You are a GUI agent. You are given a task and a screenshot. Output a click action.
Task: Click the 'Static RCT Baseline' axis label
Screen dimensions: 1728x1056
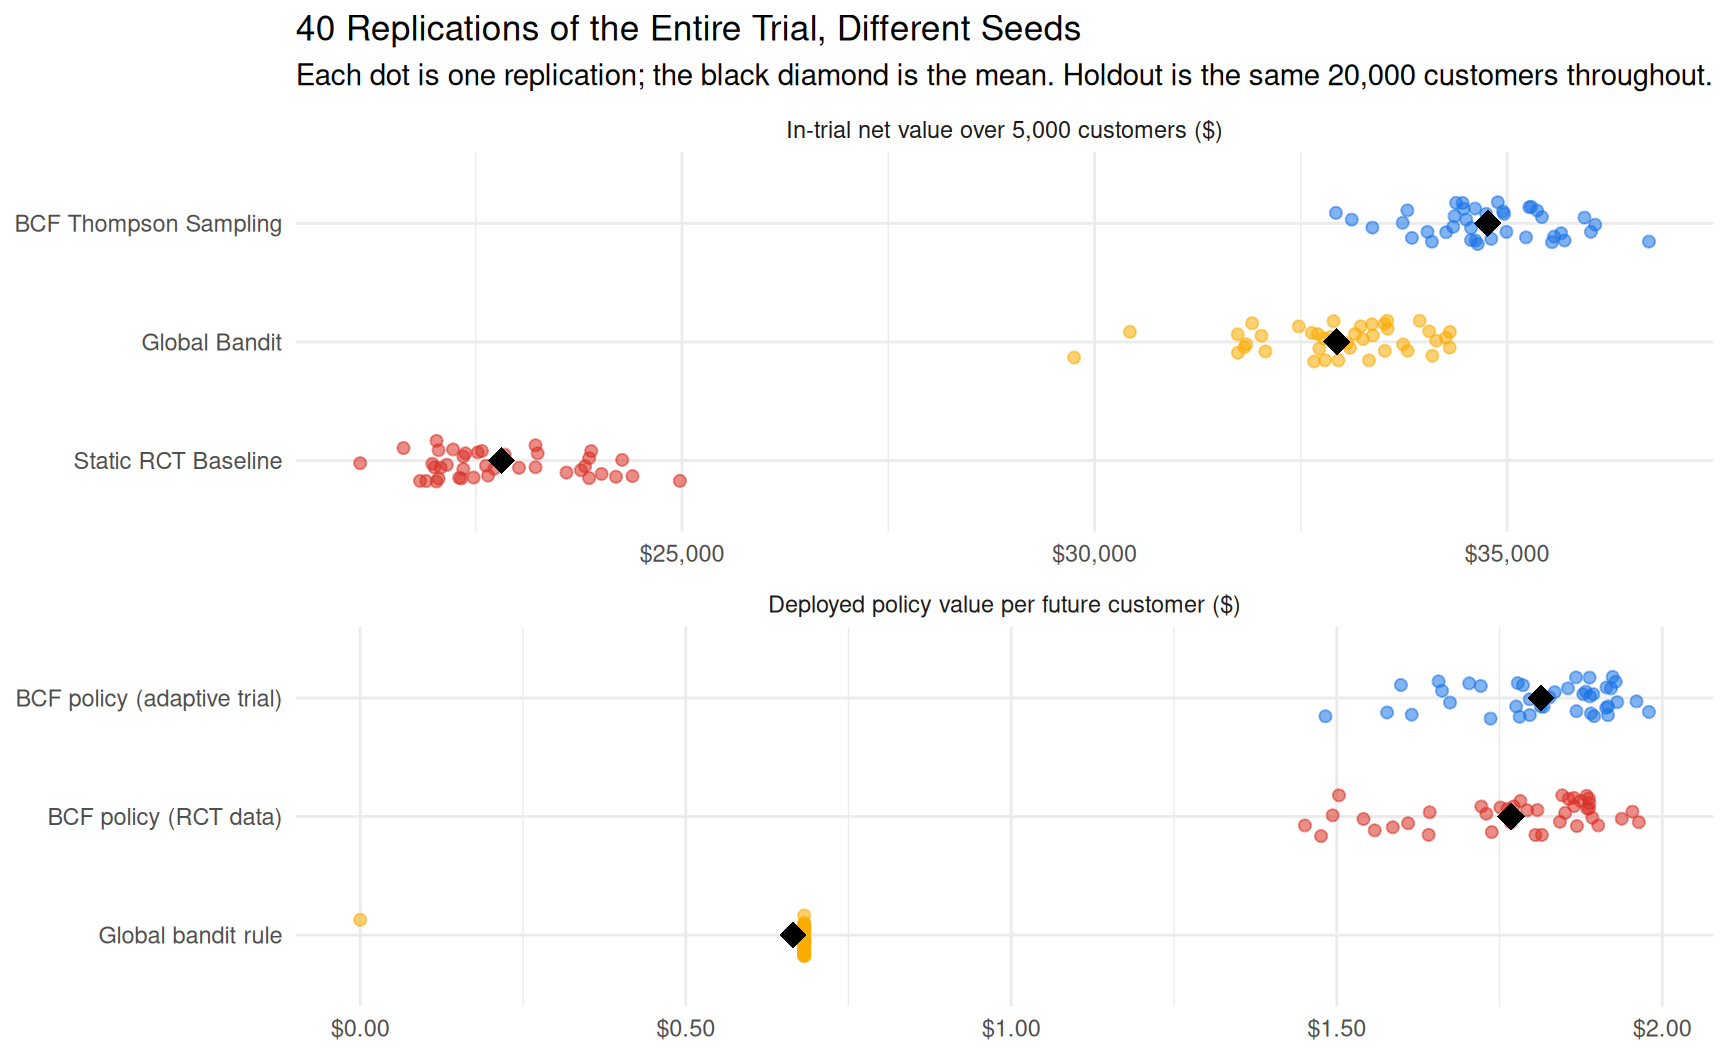[x=178, y=461]
